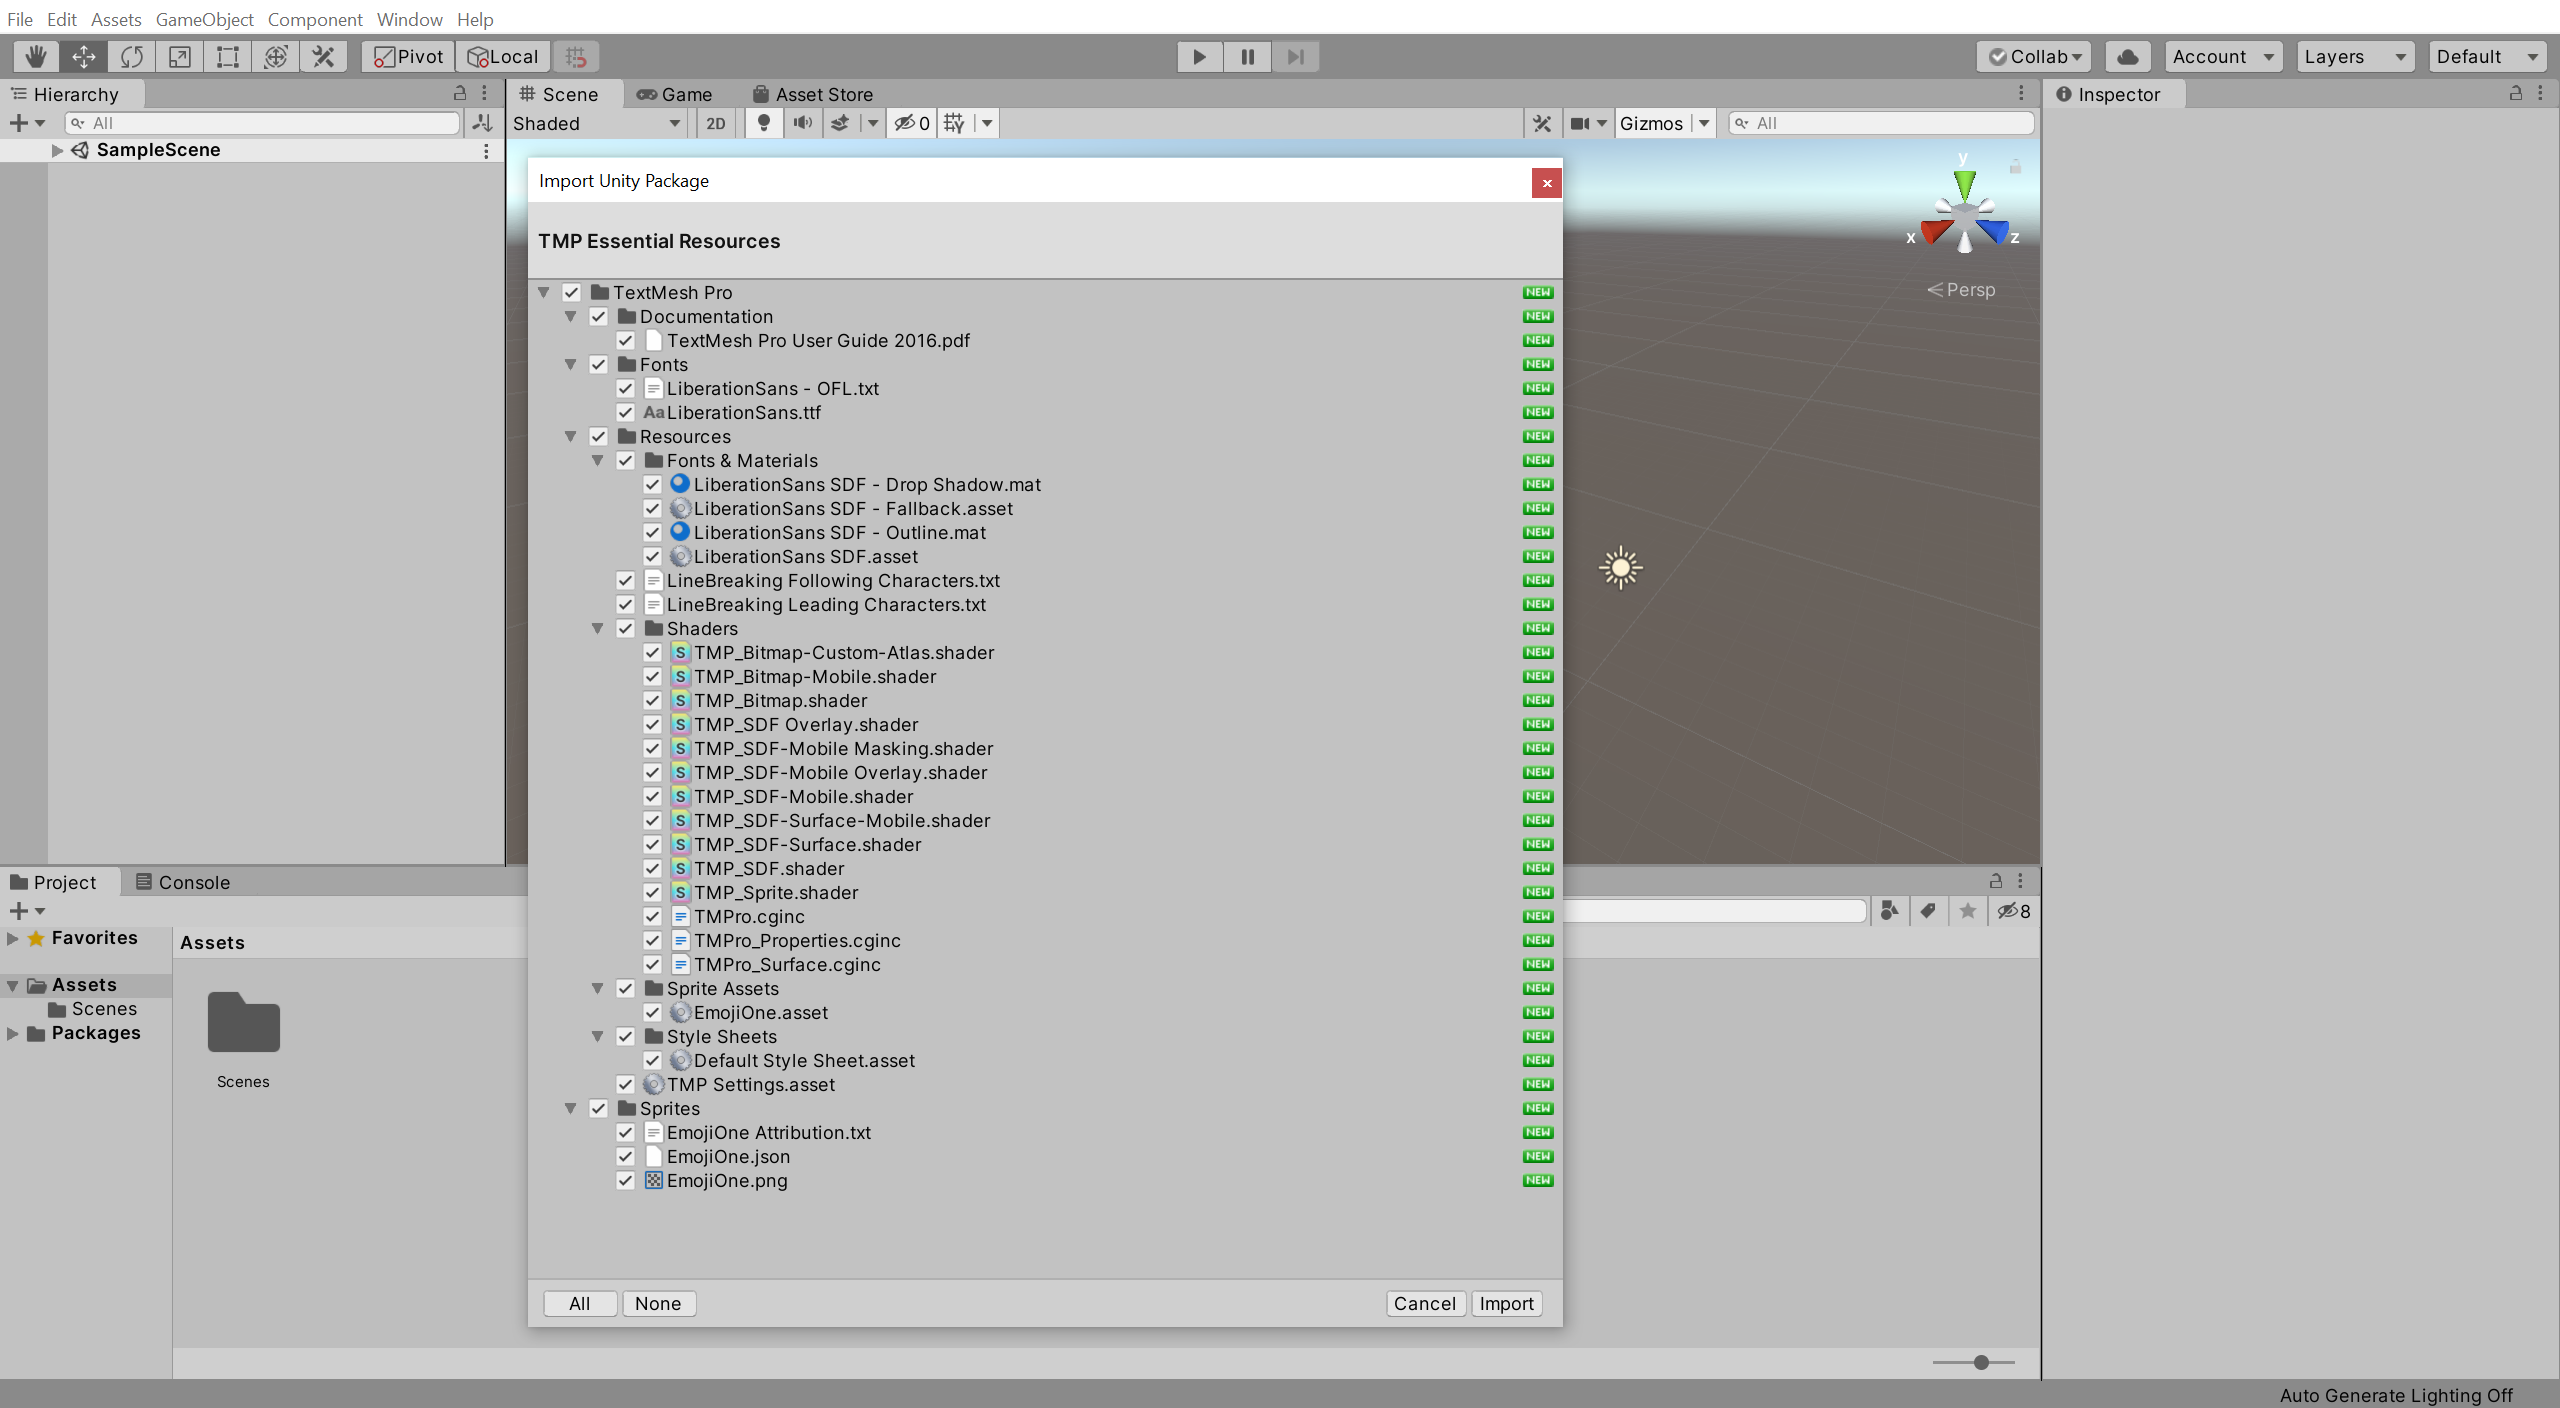Open the Shaded draw mode dropdown
The image size is (2560, 1408).
pyautogui.click(x=596, y=123)
